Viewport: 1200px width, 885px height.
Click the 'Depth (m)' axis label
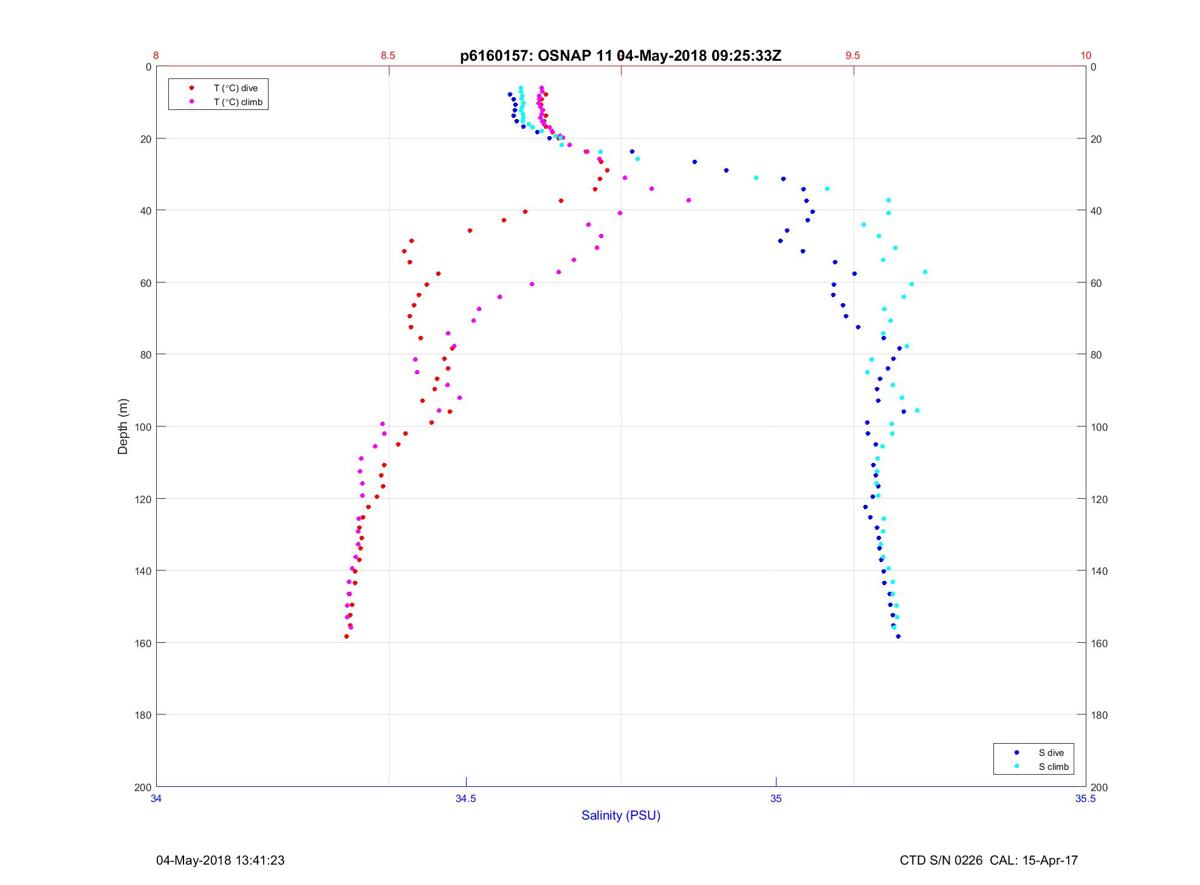(123, 426)
